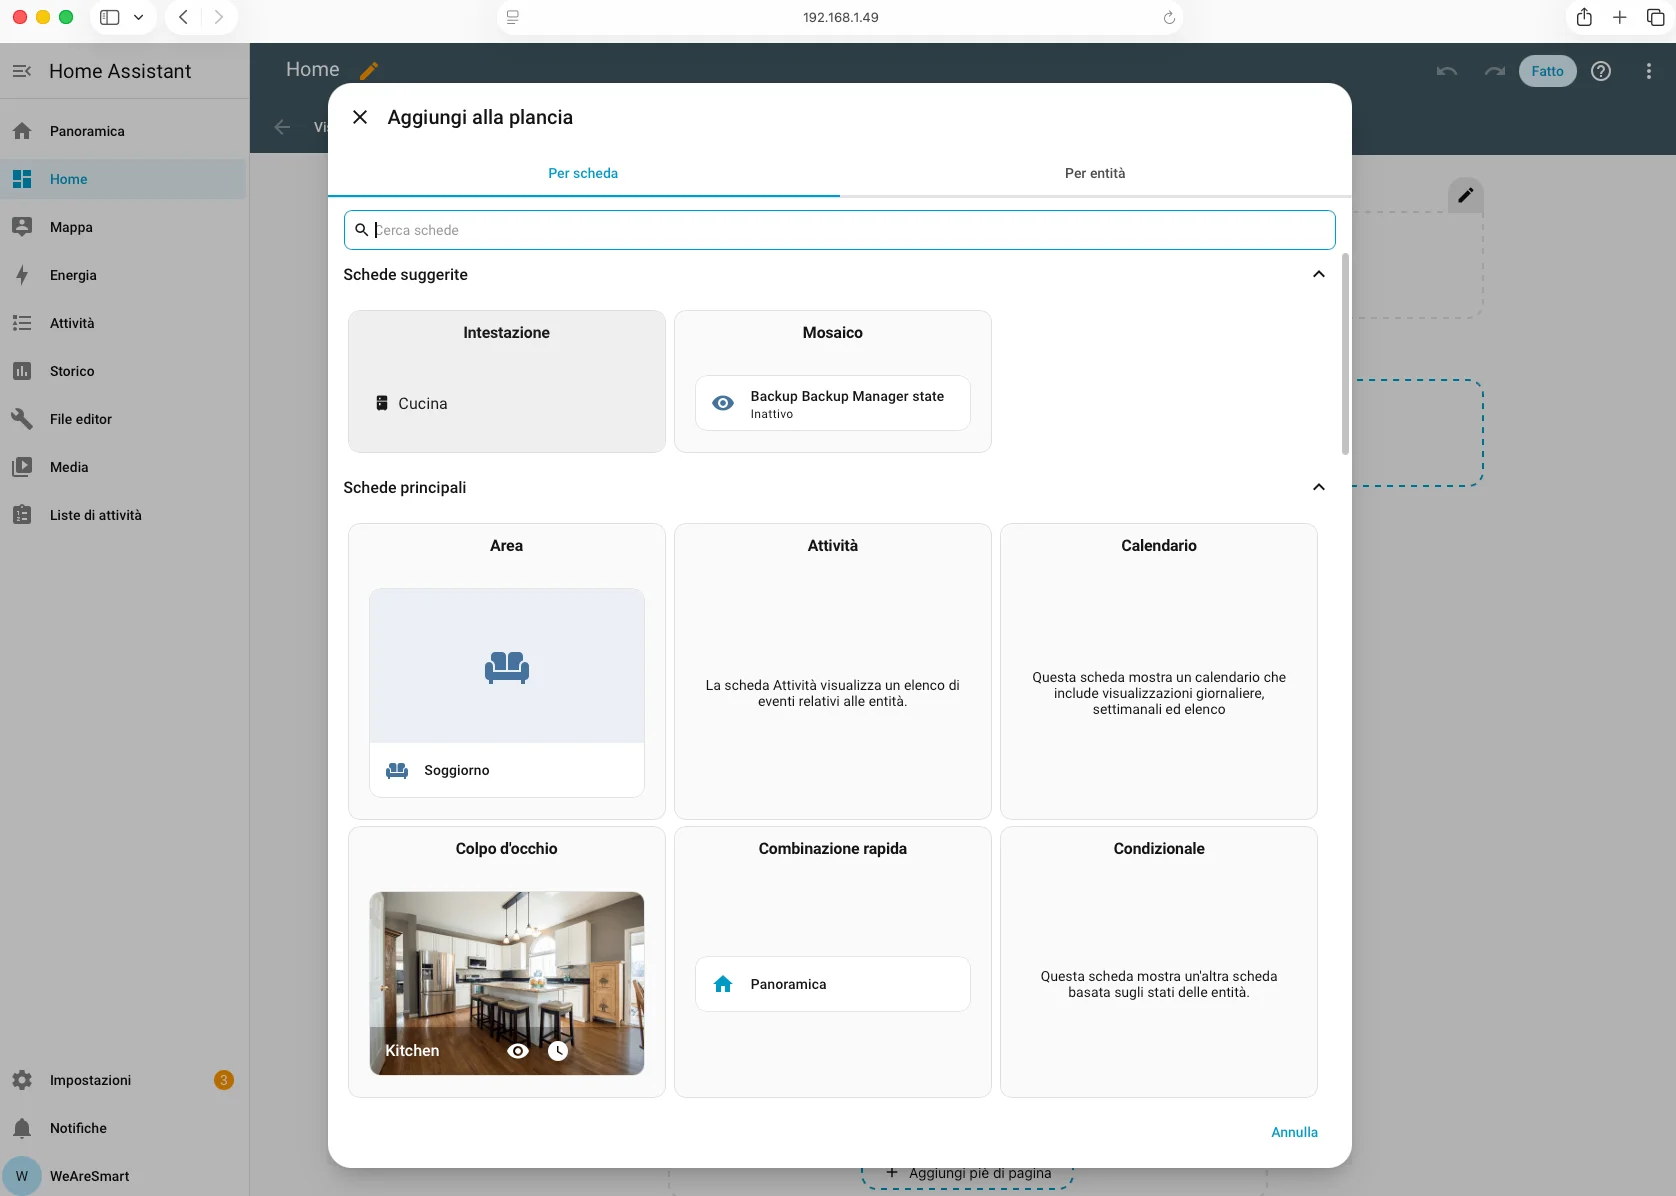Go back in Safari history

(x=183, y=17)
